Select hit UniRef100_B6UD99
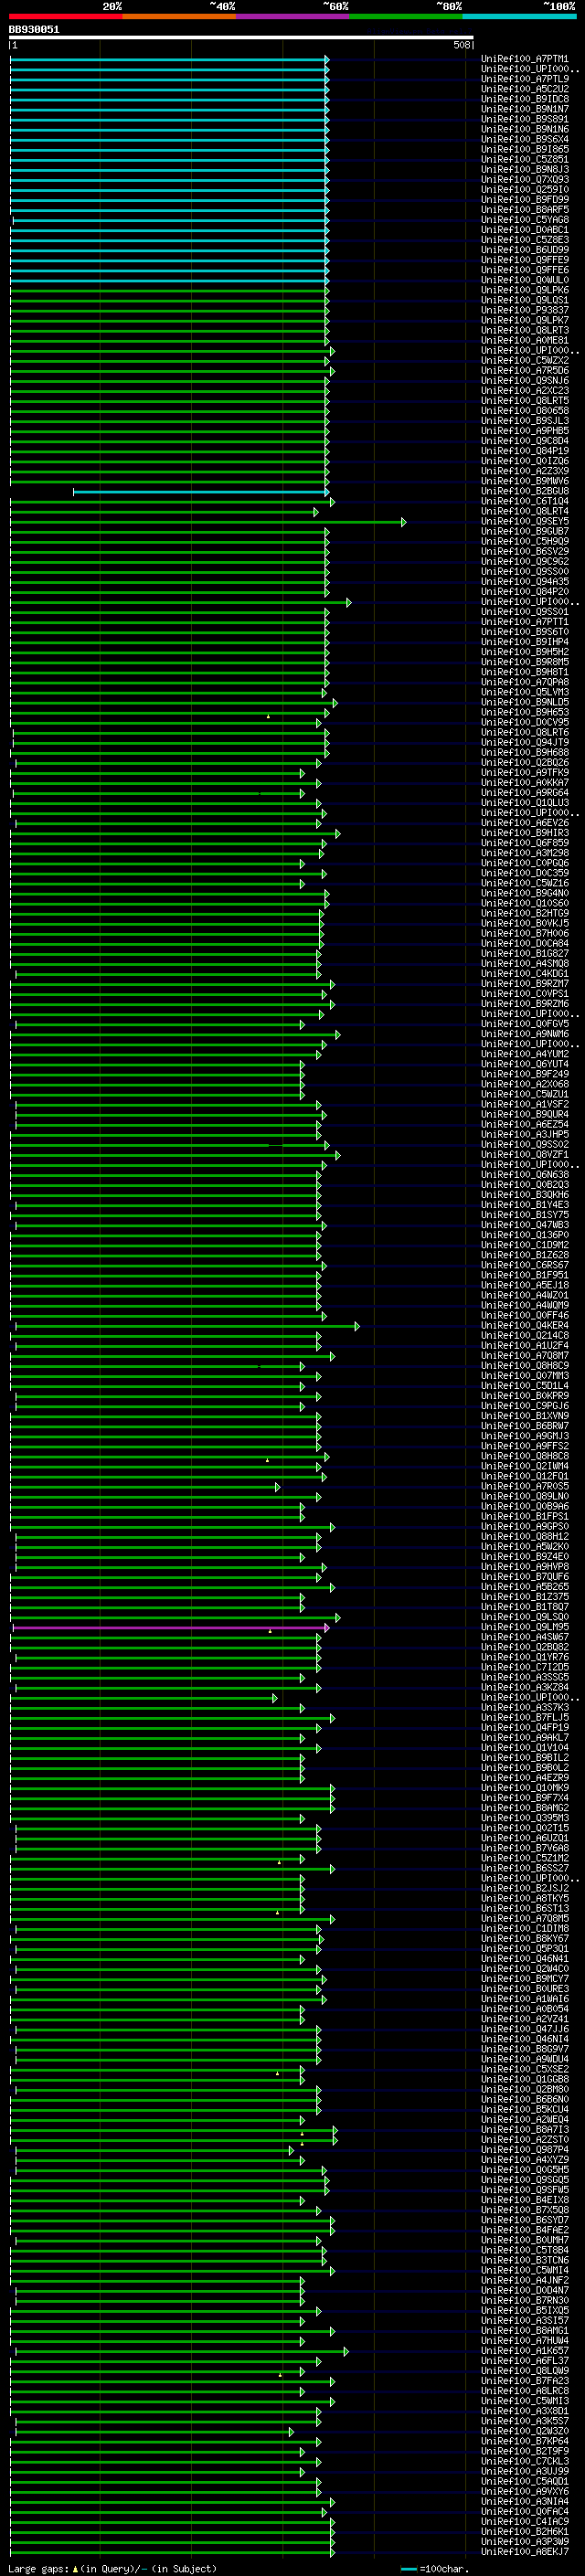This screenshot has width=585, height=2576. pyautogui.click(x=525, y=250)
